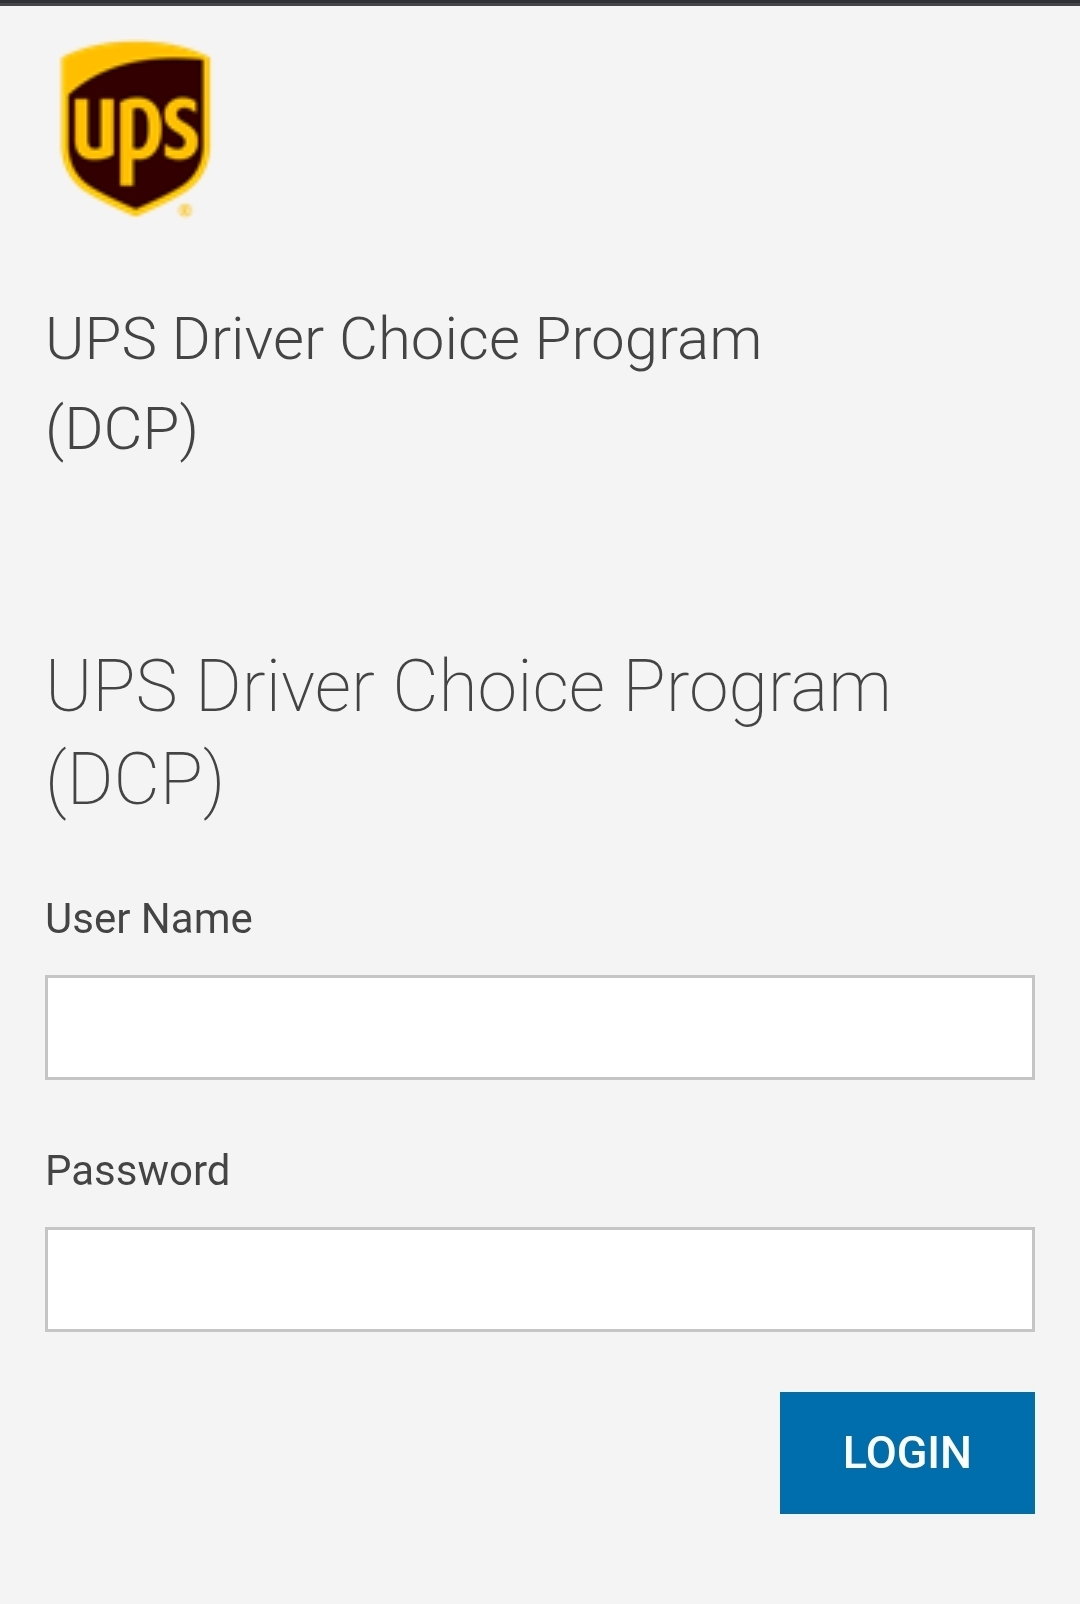Click the word "Choice" in the smaller heading
The image size is (1080, 1604).
[429, 339]
